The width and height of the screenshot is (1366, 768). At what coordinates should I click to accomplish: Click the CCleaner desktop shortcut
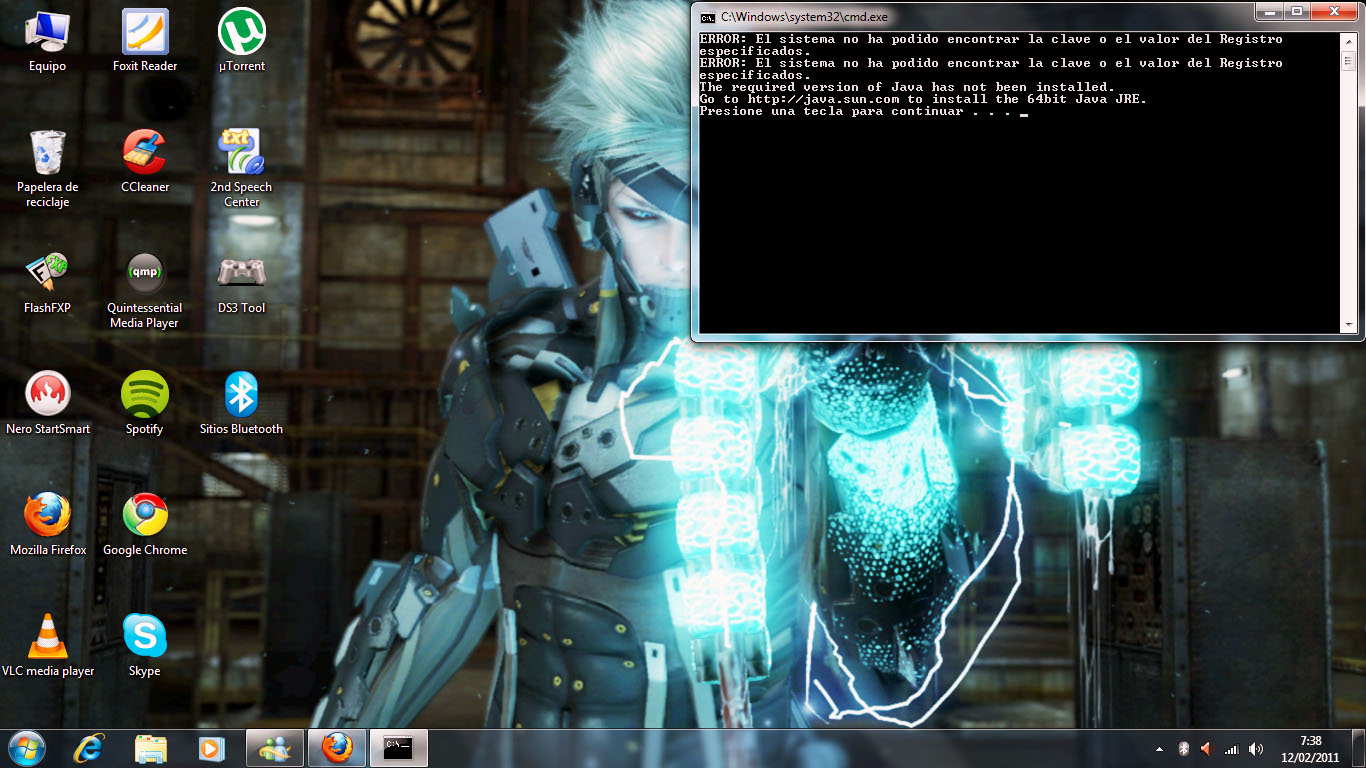145,162
